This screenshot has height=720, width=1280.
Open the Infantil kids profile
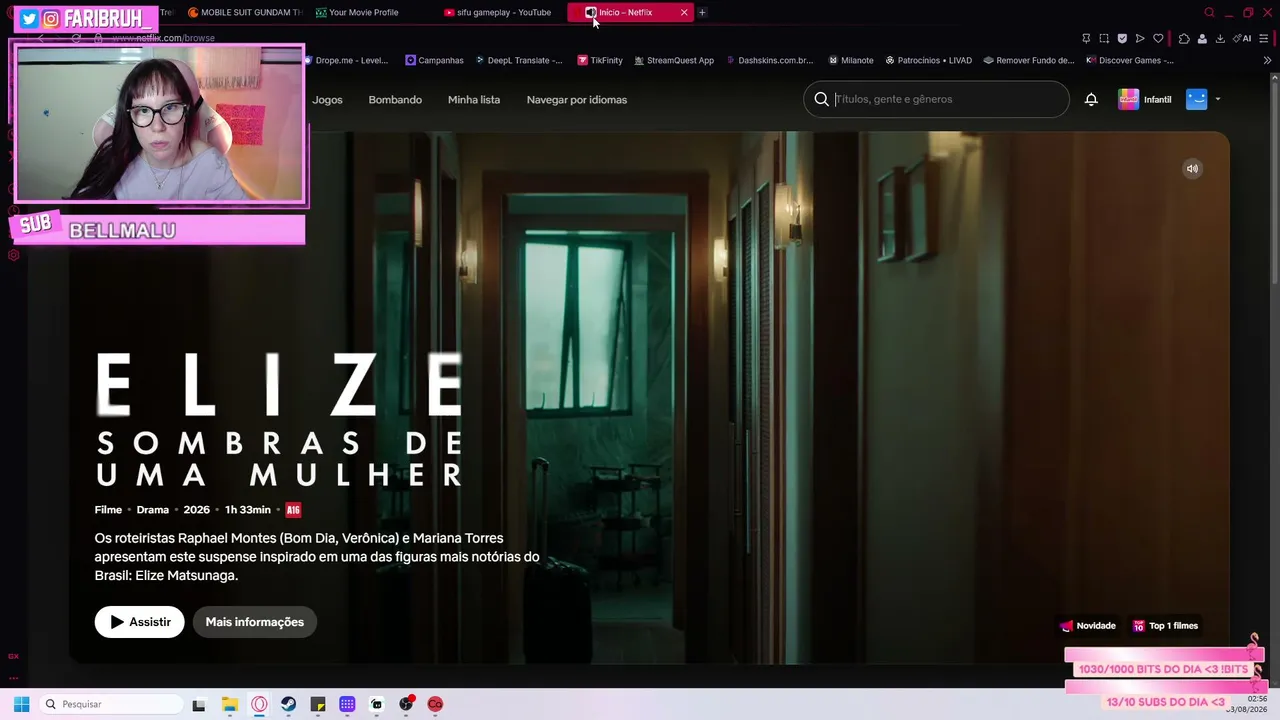tap(1145, 99)
